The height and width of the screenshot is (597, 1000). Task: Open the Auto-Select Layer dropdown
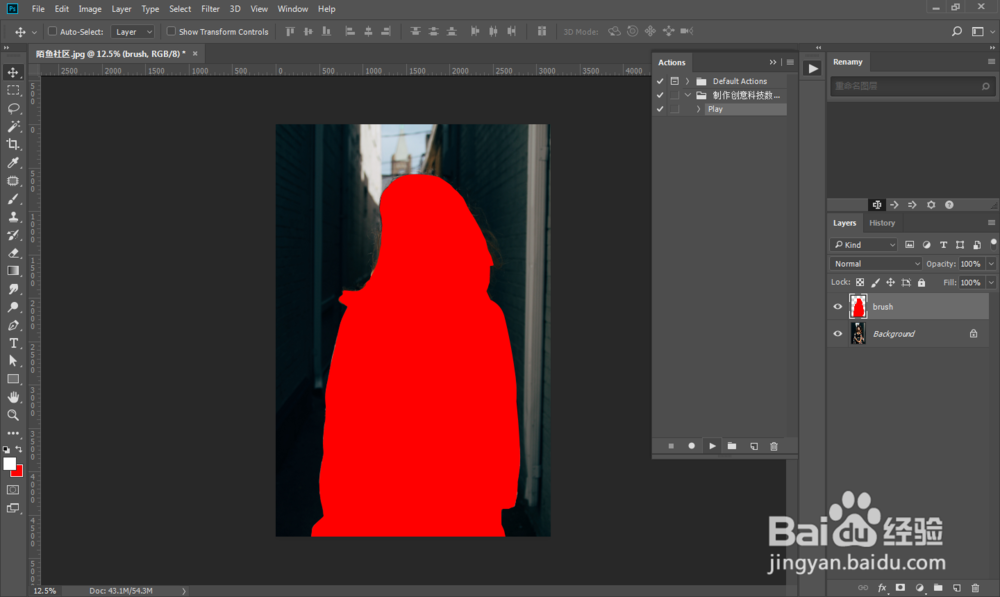point(133,31)
